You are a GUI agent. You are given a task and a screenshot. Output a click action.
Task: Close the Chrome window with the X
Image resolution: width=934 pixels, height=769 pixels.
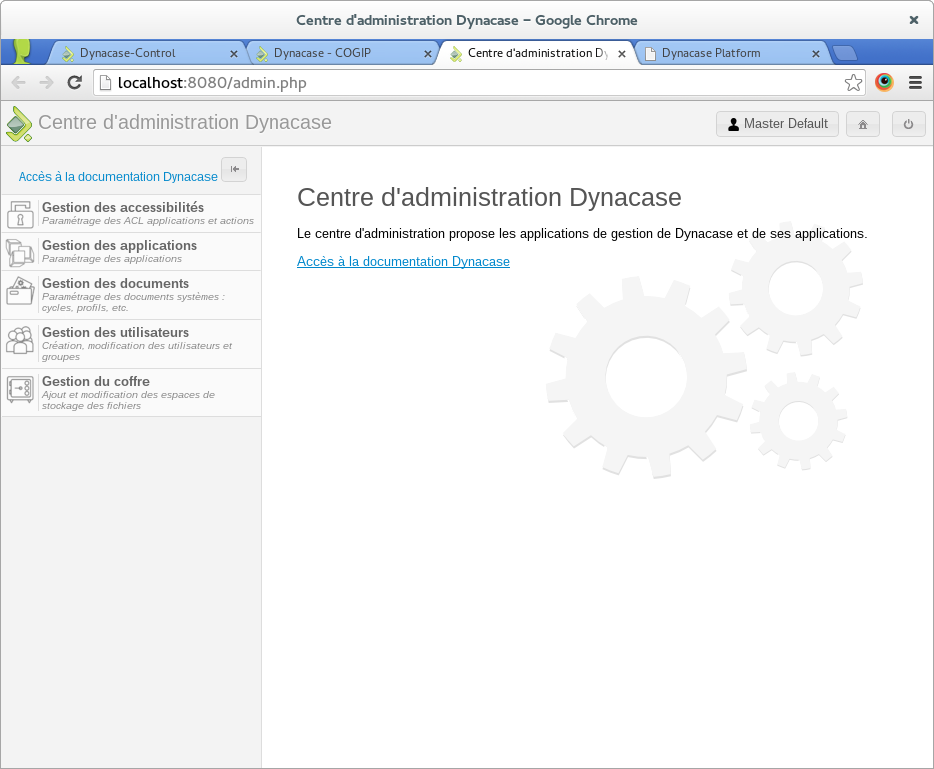point(914,20)
